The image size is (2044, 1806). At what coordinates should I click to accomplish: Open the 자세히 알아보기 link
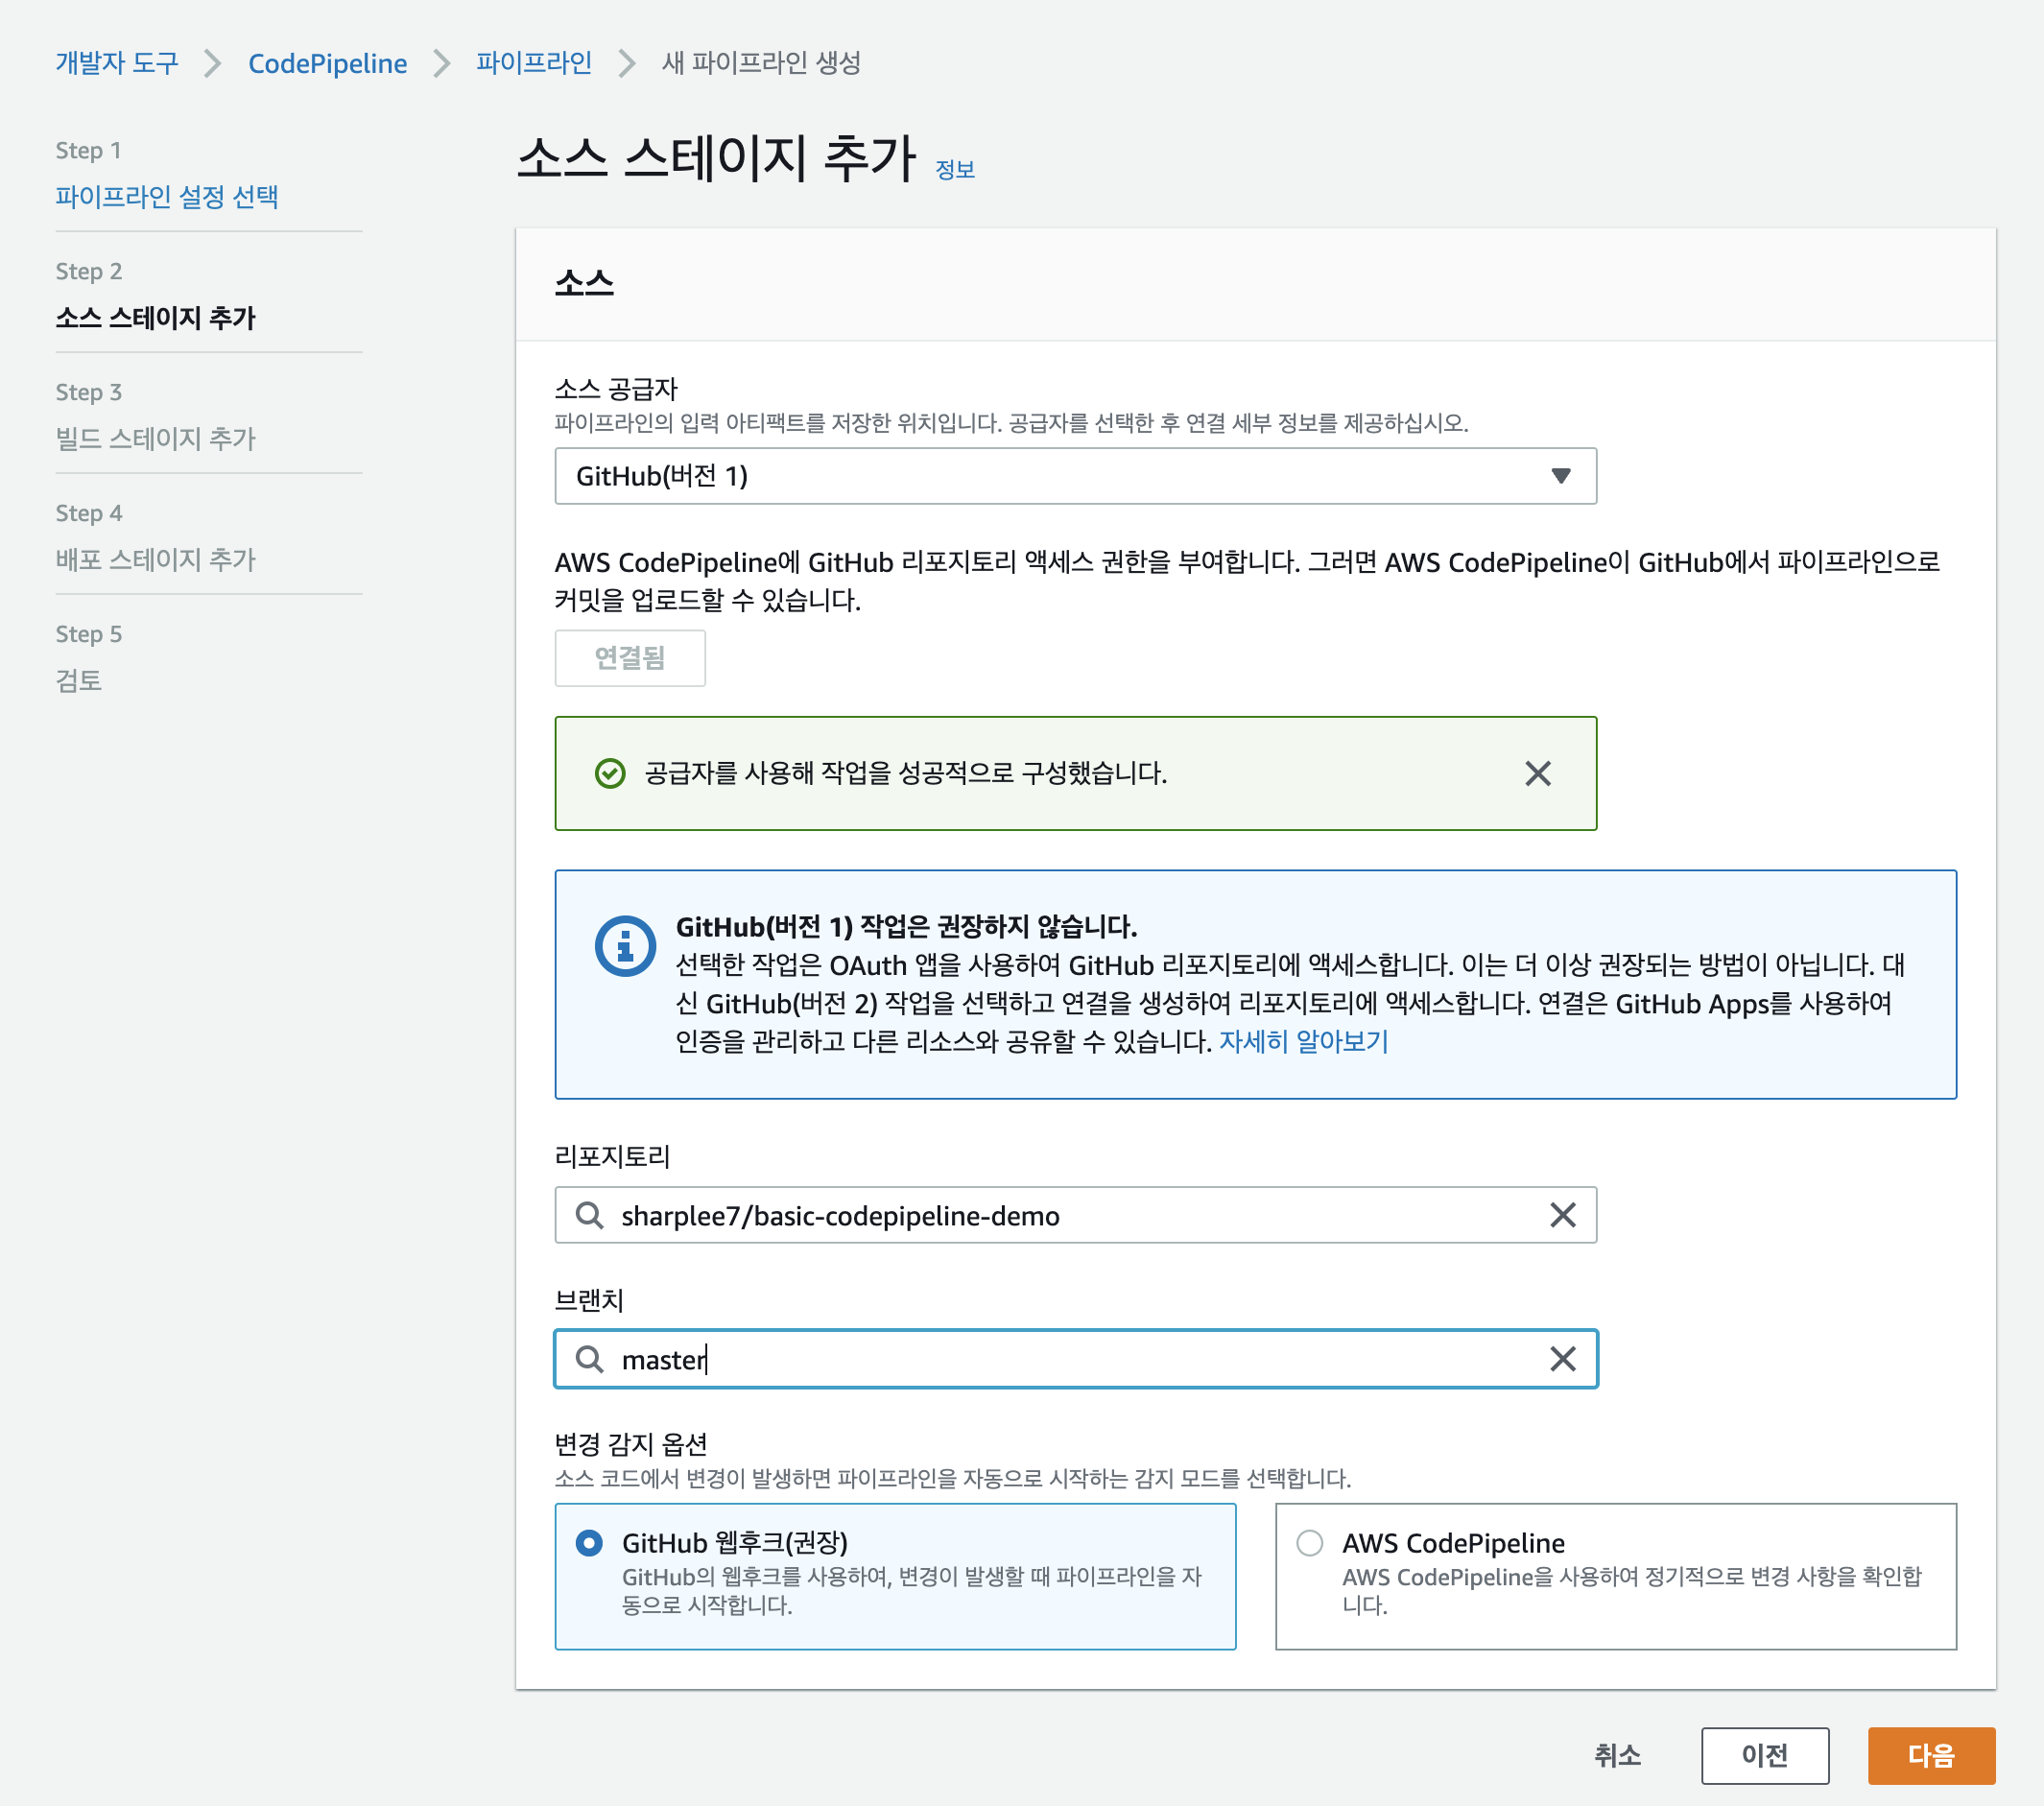click(1304, 1042)
